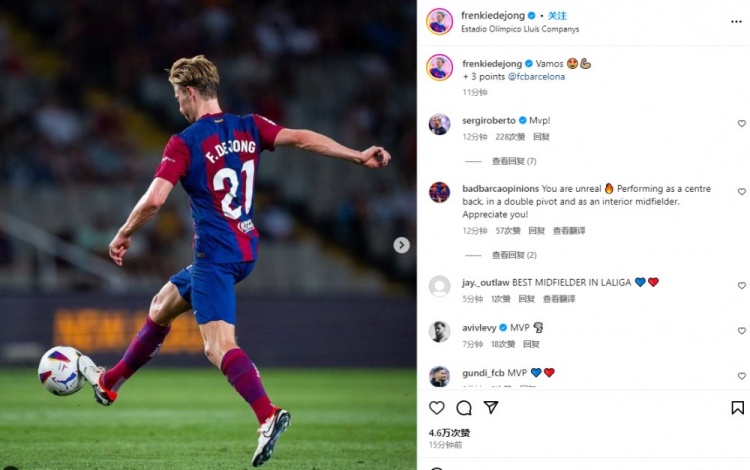Like sergiroberto's Mvp! comment
The width and height of the screenshot is (750, 470).
[x=741, y=123]
